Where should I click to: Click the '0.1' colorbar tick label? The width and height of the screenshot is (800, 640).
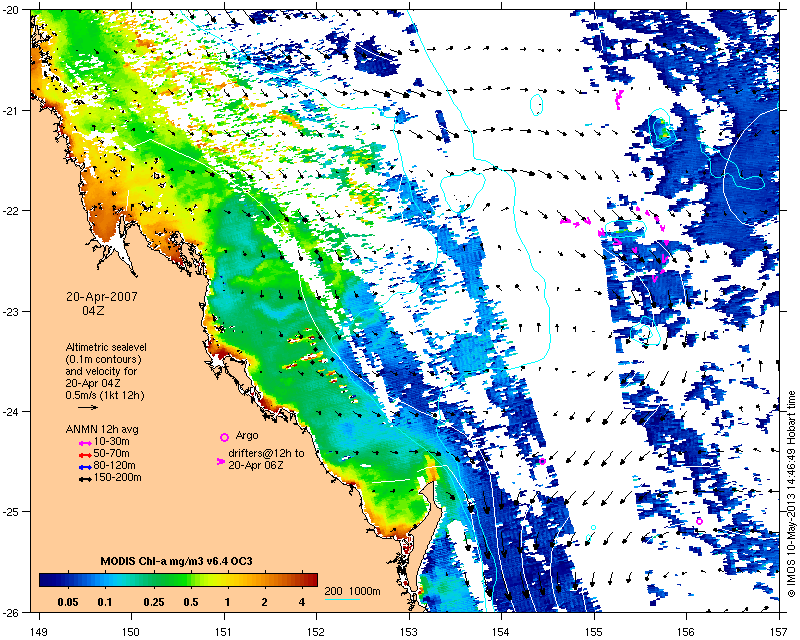coord(105,602)
